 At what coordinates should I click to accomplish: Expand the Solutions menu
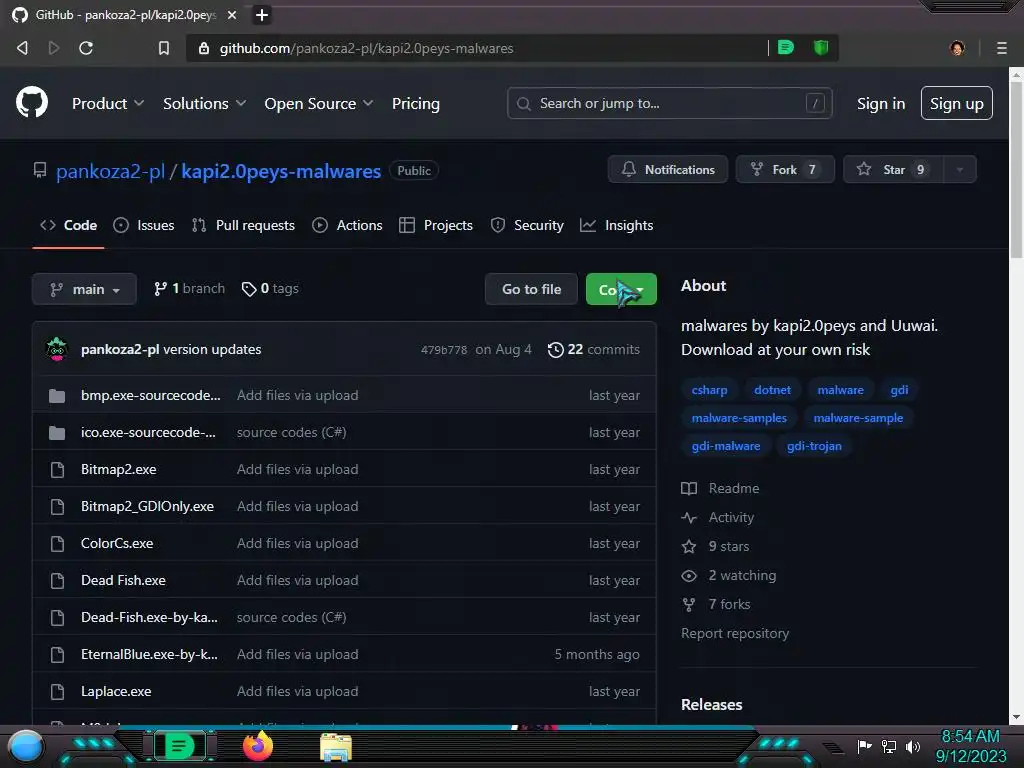click(204, 103)
